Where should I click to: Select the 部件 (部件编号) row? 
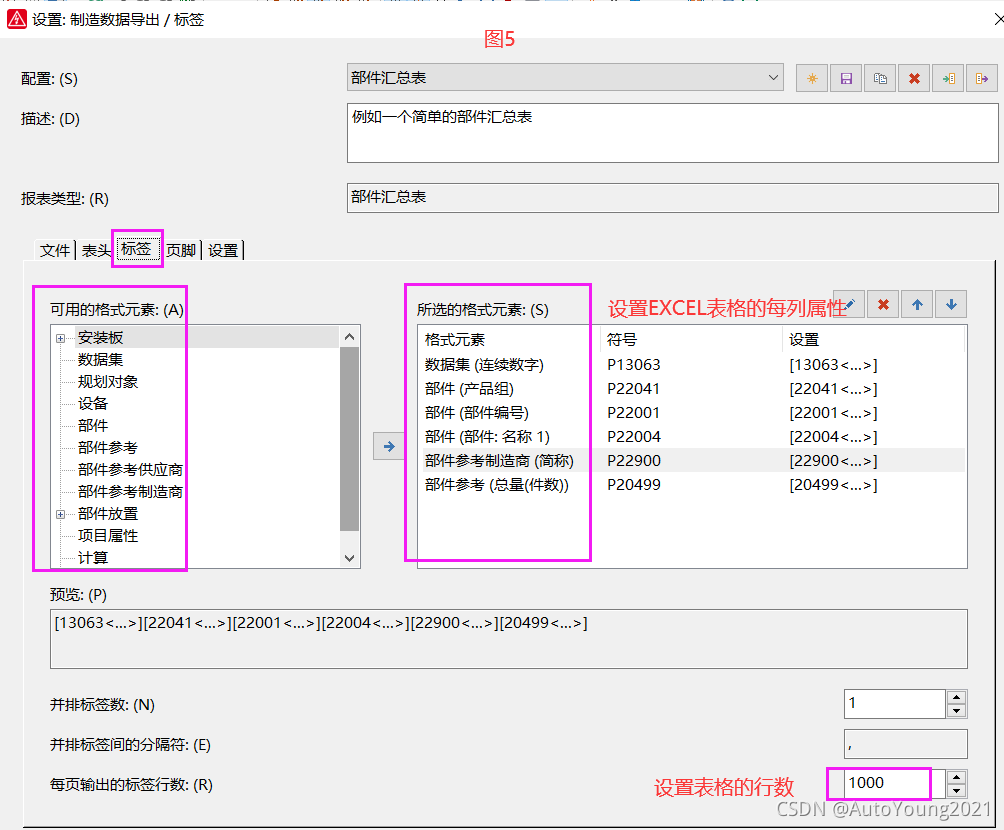click(x=477, y=413)
